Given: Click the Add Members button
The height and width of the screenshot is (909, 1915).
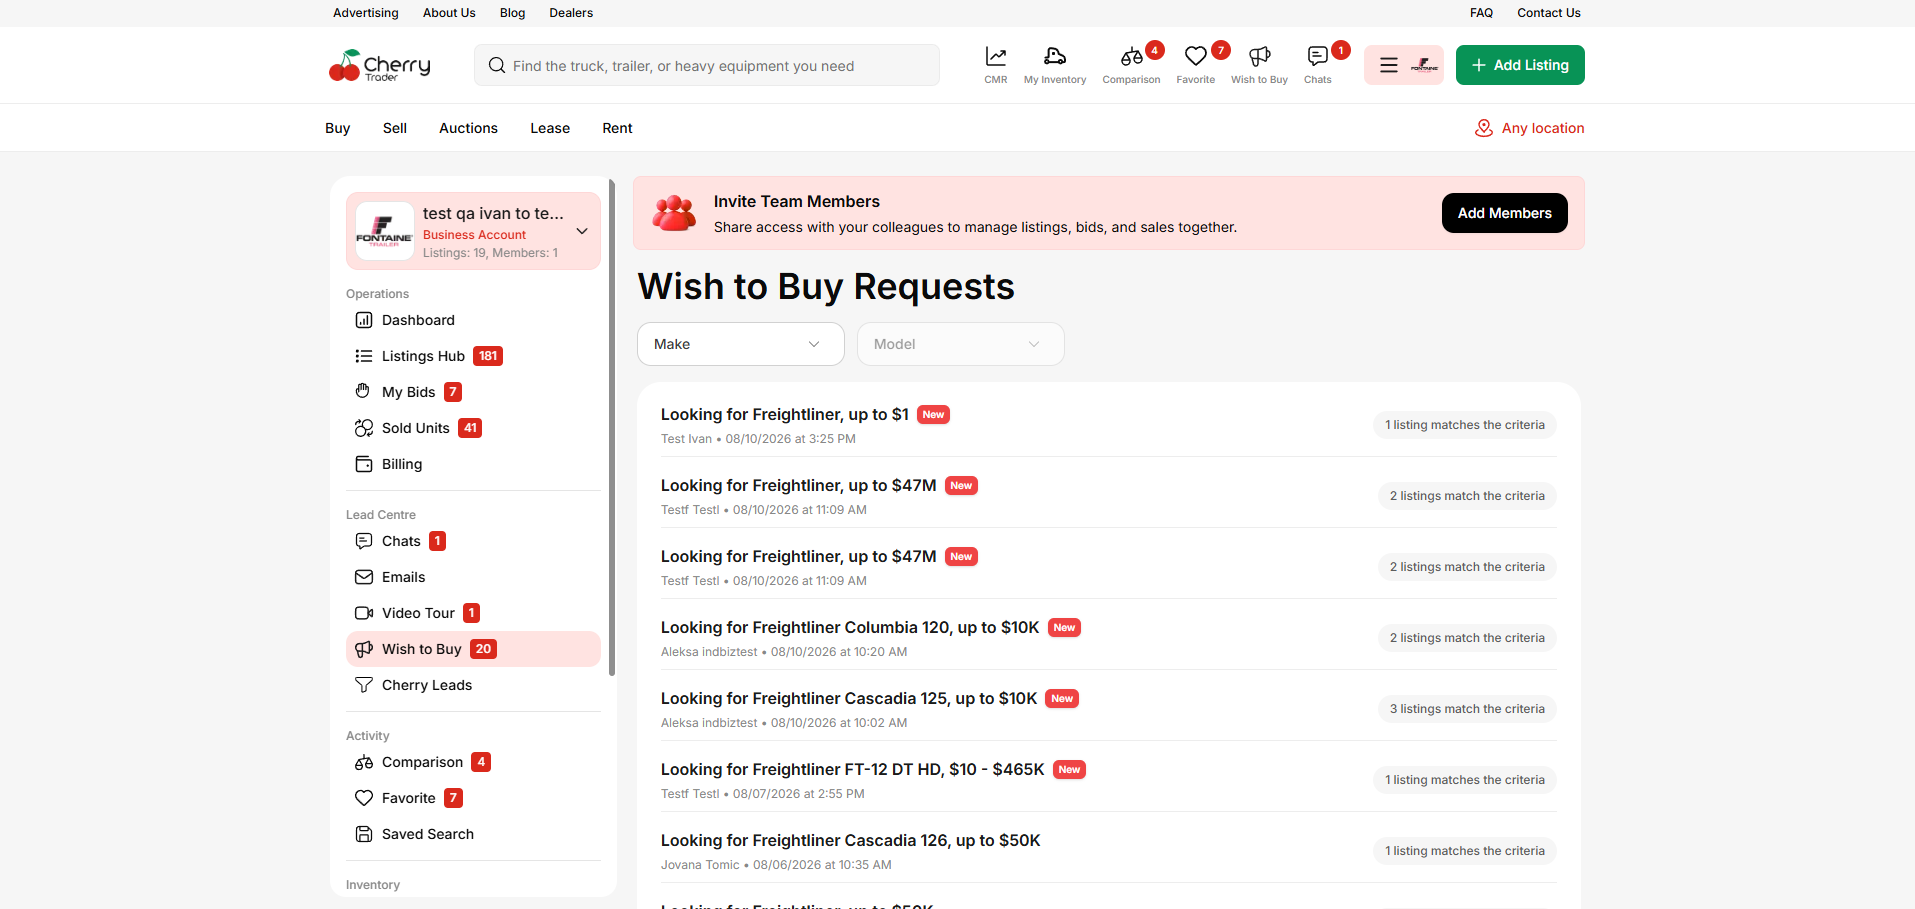Looking at the screenshot, I should click(x=1504, y=213).
